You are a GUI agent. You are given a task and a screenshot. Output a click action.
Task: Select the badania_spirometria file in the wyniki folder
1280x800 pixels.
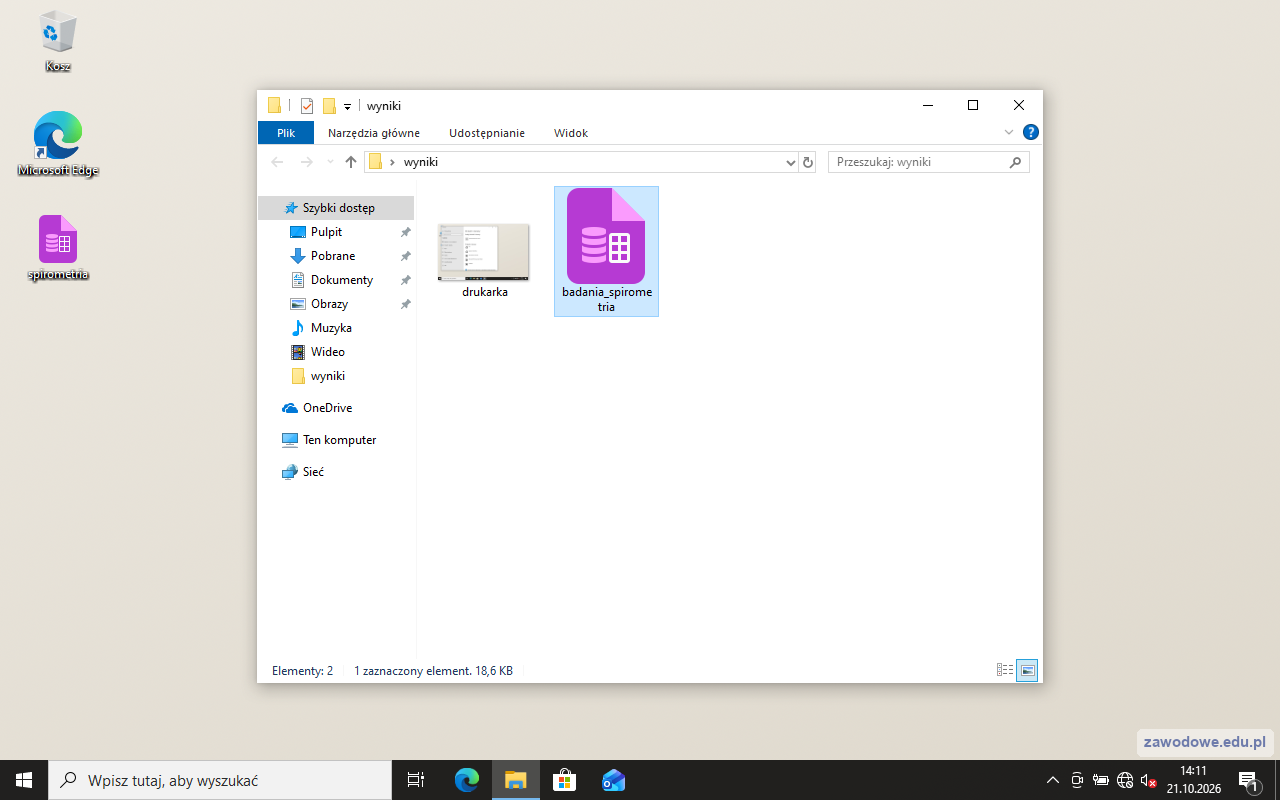pyautogui.click(x=606, y=251)
